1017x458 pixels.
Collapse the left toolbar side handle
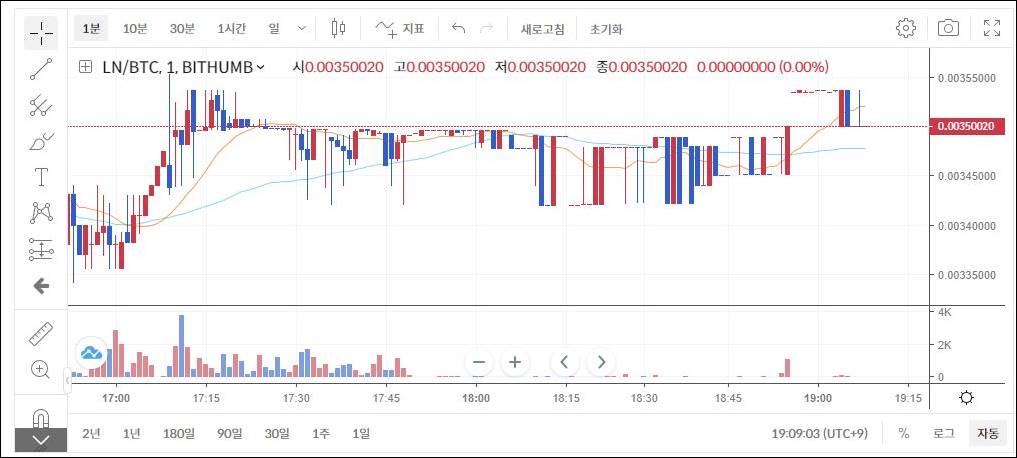[x=67, y=381]
